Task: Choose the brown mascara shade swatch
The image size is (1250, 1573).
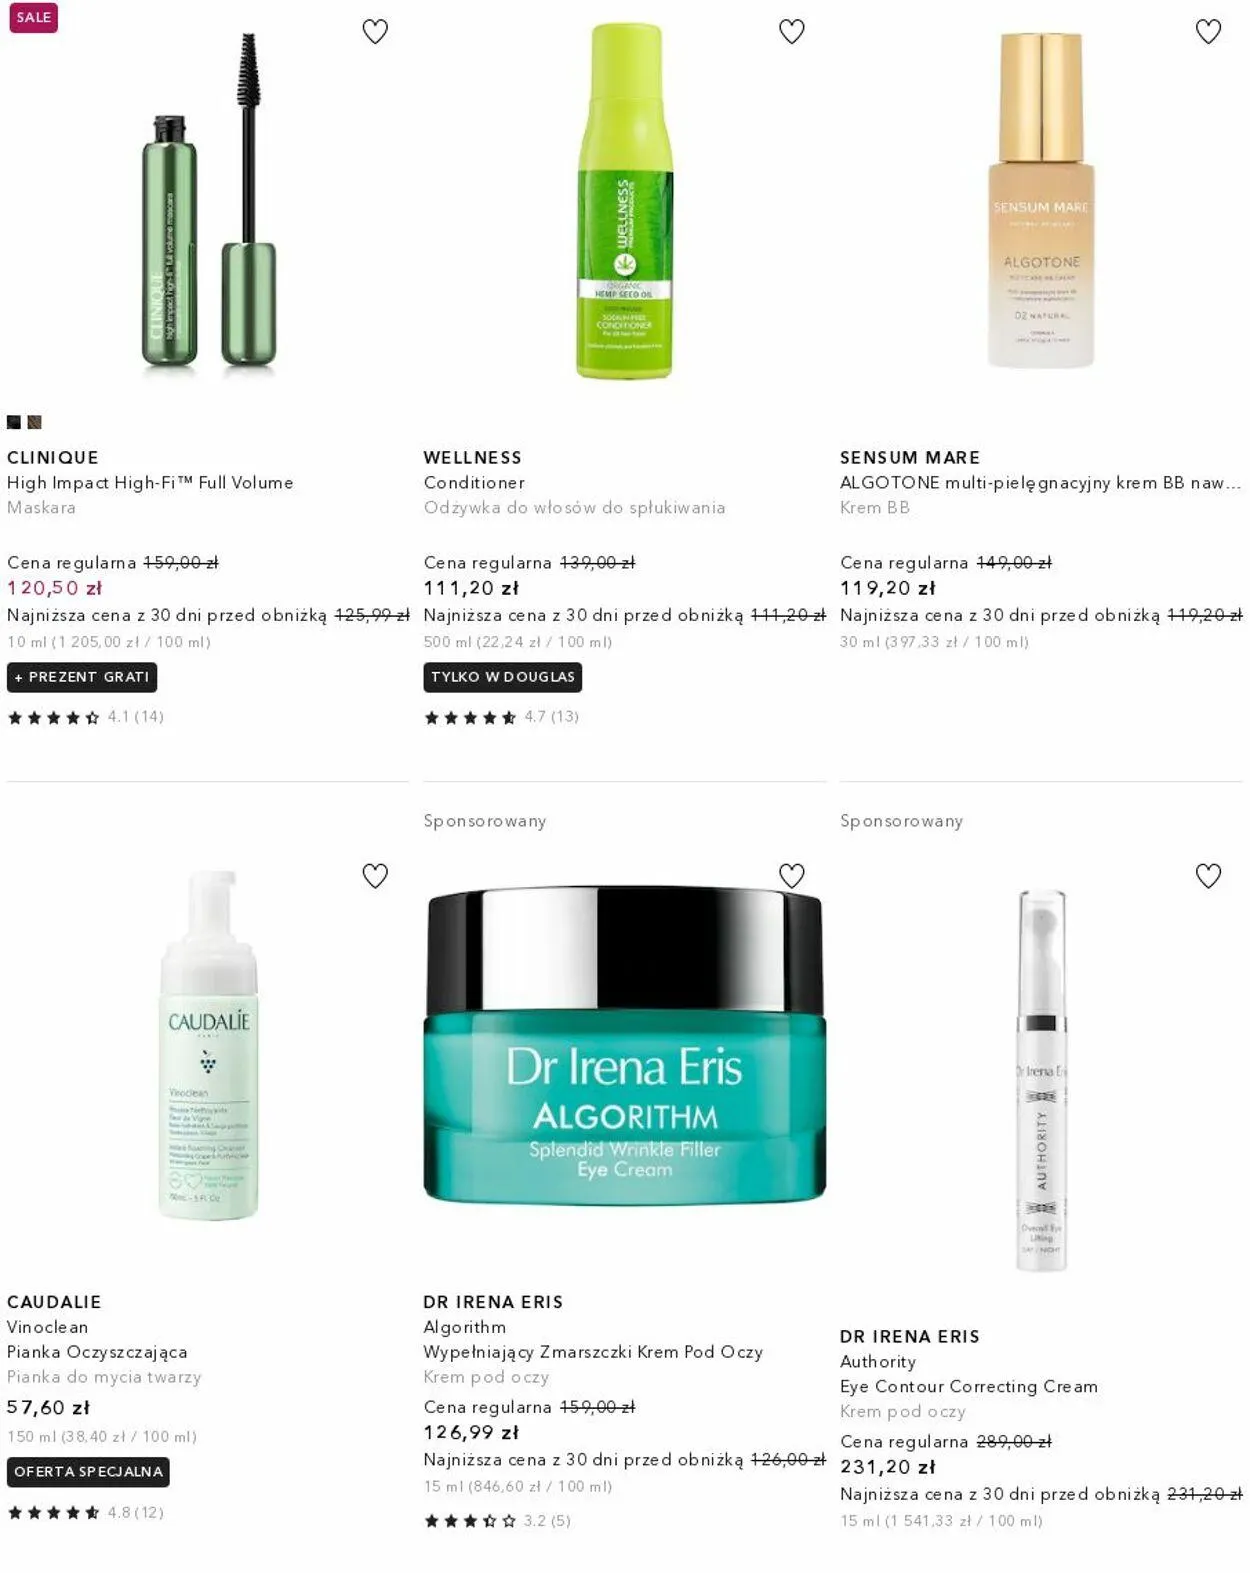Action: tap(34, 422)
